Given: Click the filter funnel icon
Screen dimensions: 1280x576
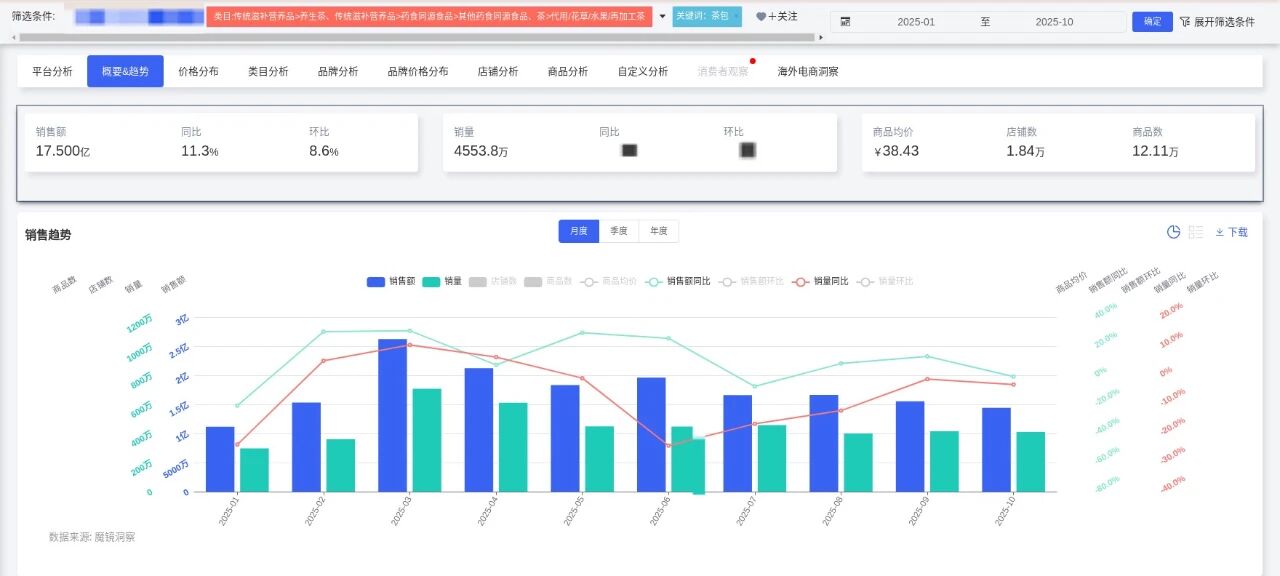Looking at the screenshot, I should click(x=1185, y=22).
